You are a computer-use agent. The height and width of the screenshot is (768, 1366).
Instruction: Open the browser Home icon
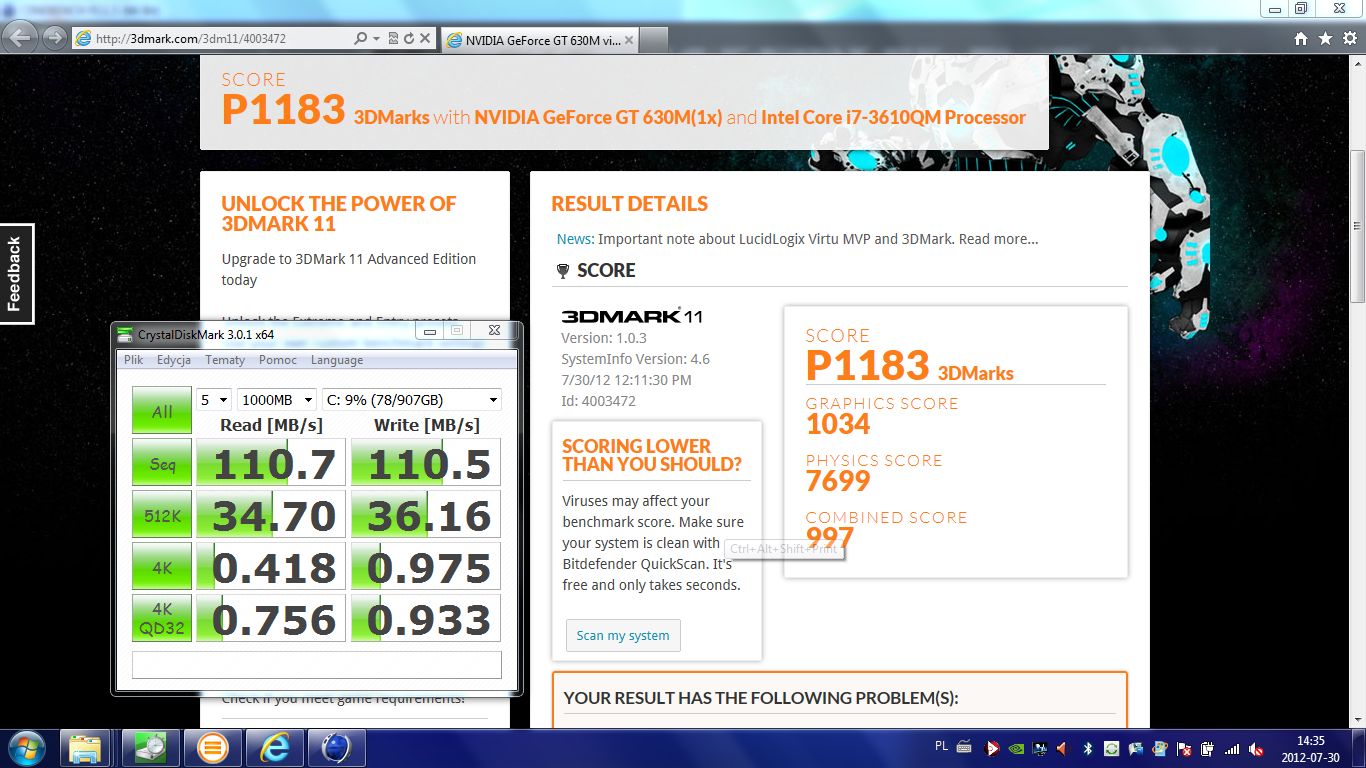[1300, 39]
